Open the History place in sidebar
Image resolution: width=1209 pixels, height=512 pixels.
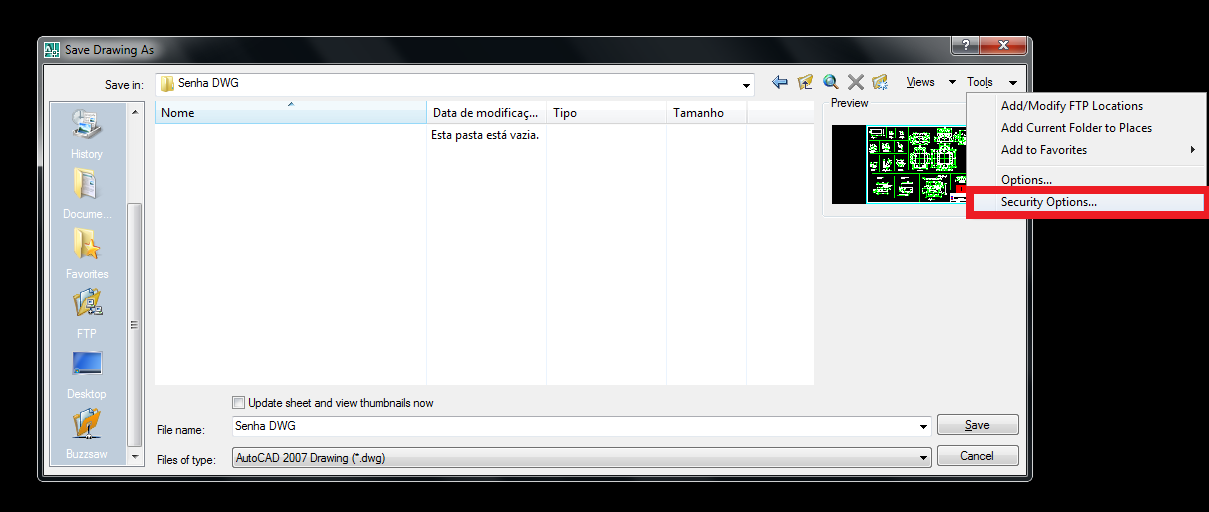(x=87, y=133)
